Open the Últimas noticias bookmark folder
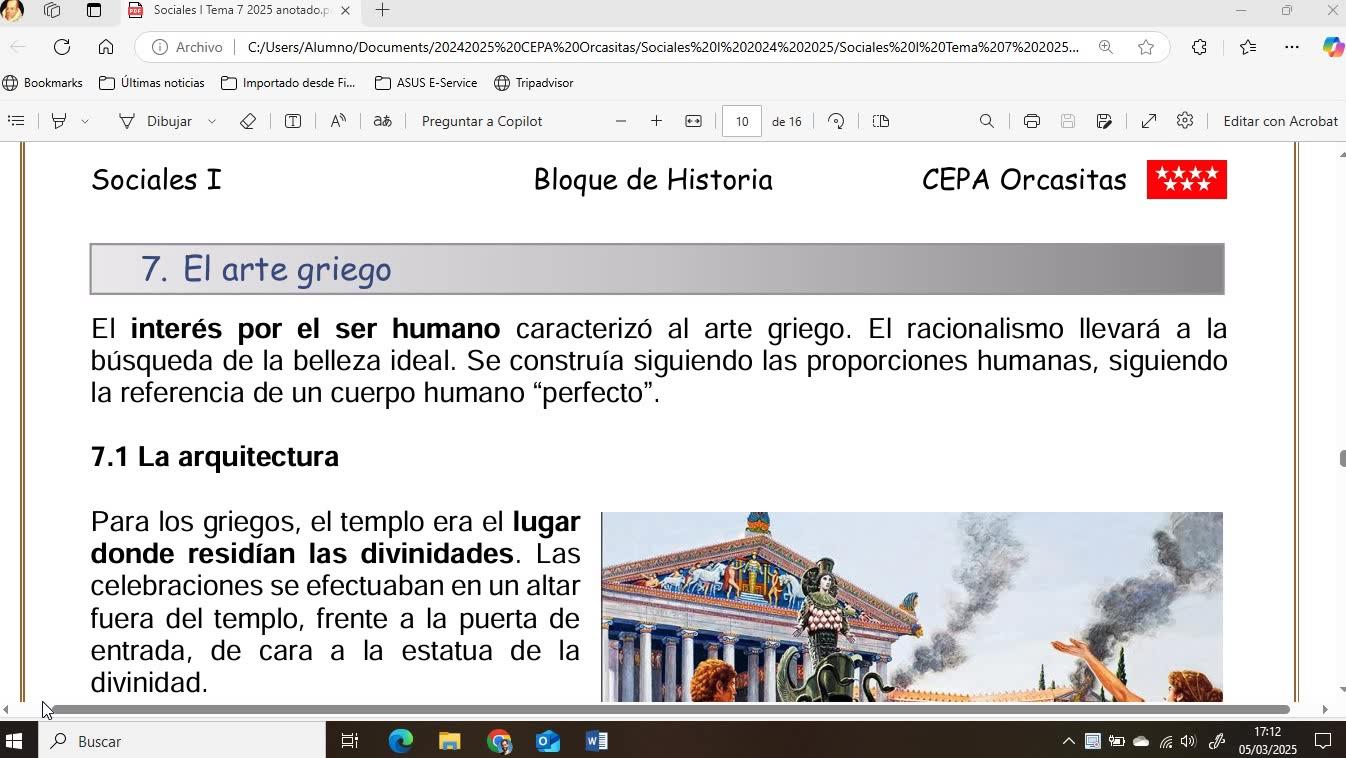Viewport: 1346px width, 758px height. (152, 83)
